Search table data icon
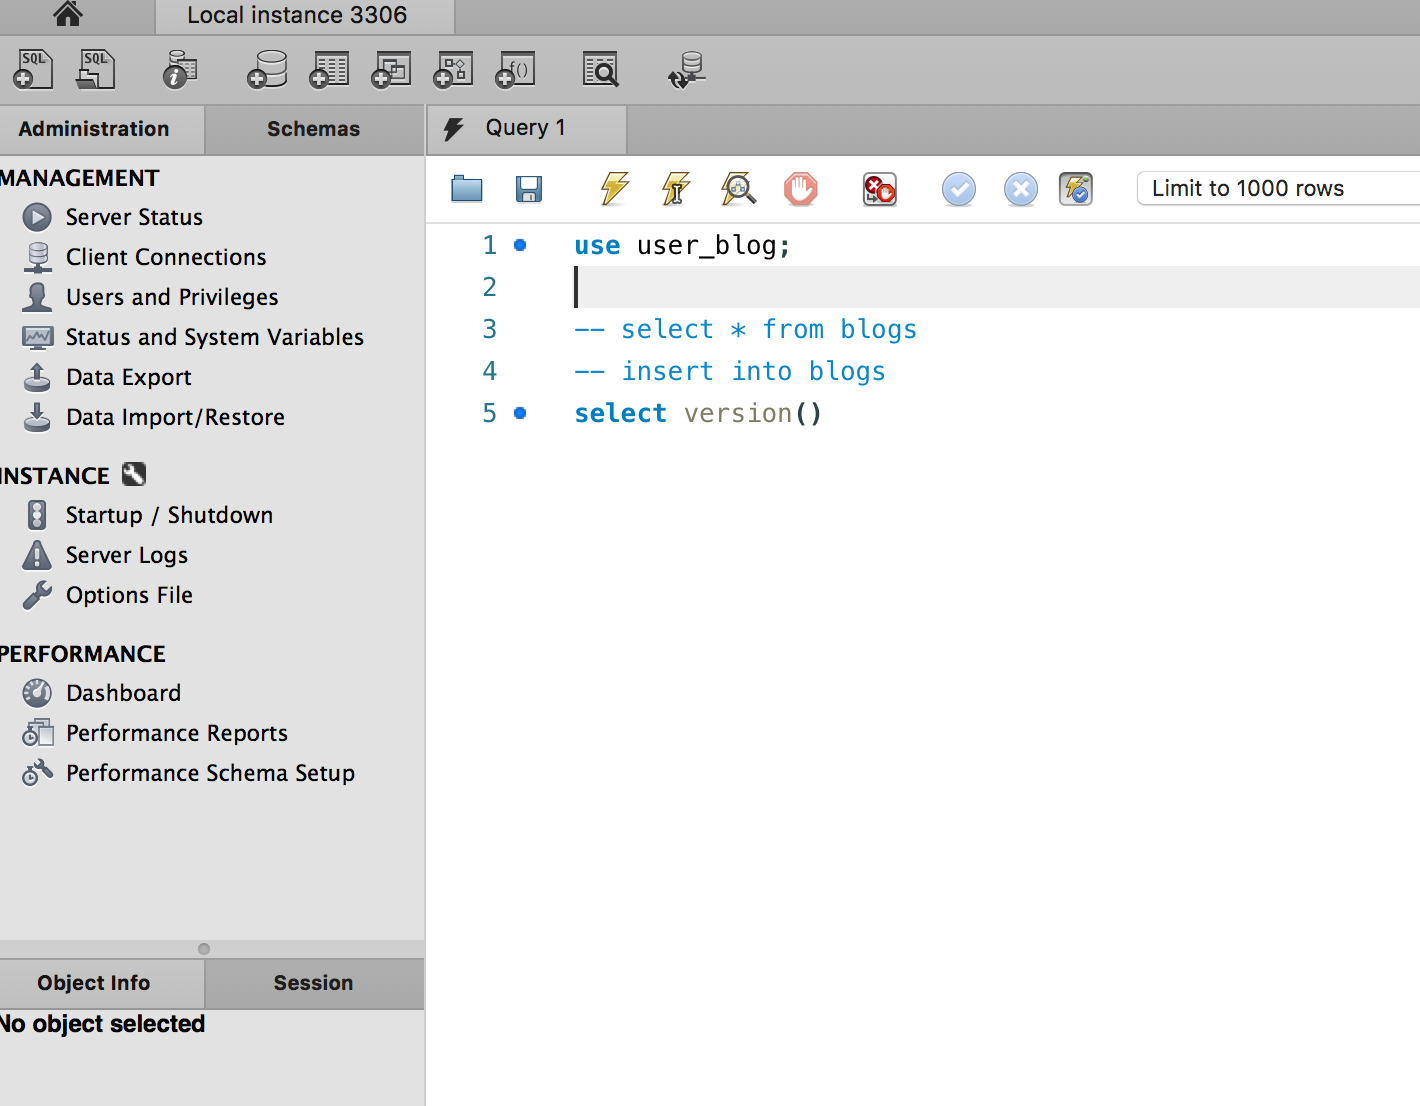Image resolution: width=1420 pixels, height=1106 pixels. tap(601, 70)
